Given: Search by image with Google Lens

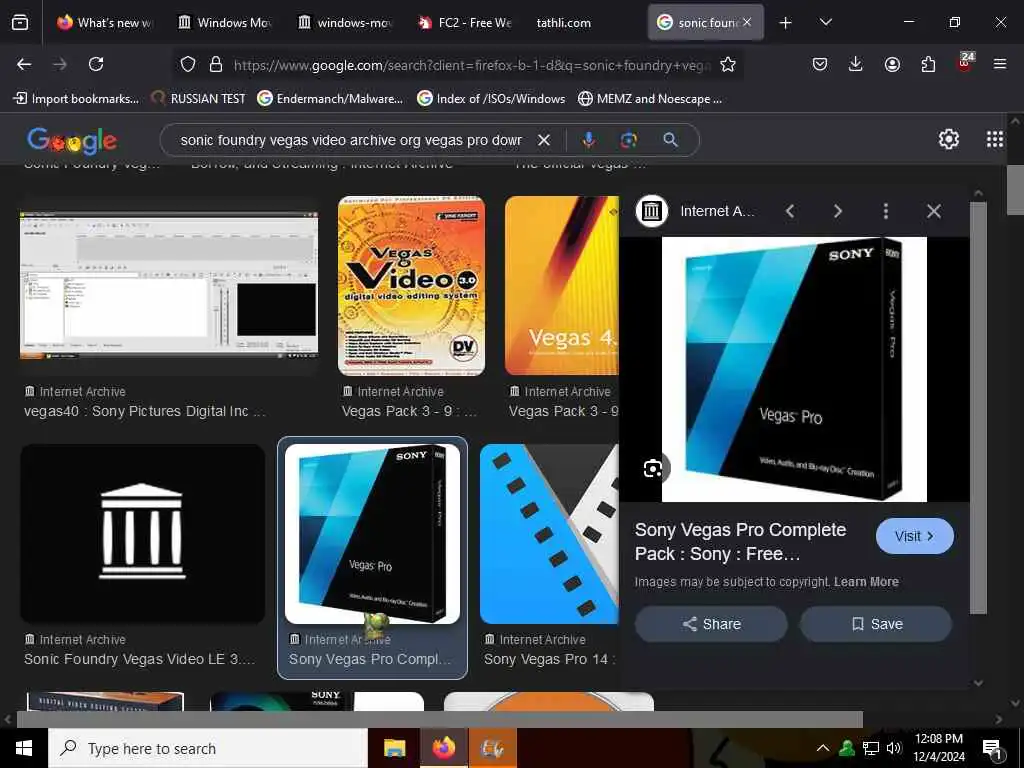Looking at the screenshot, I should tap(628, 140).
